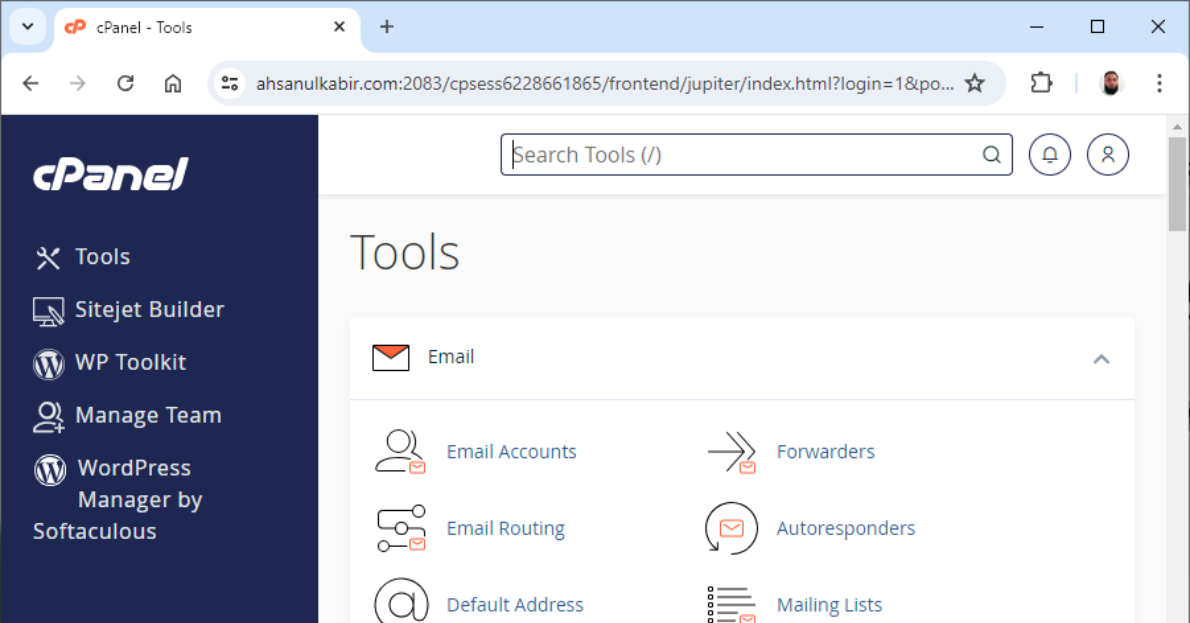Image resolution: width=1190 pixels, height=623 pixels.
Task: Select the Default Address @ icon
Action: 401,600
